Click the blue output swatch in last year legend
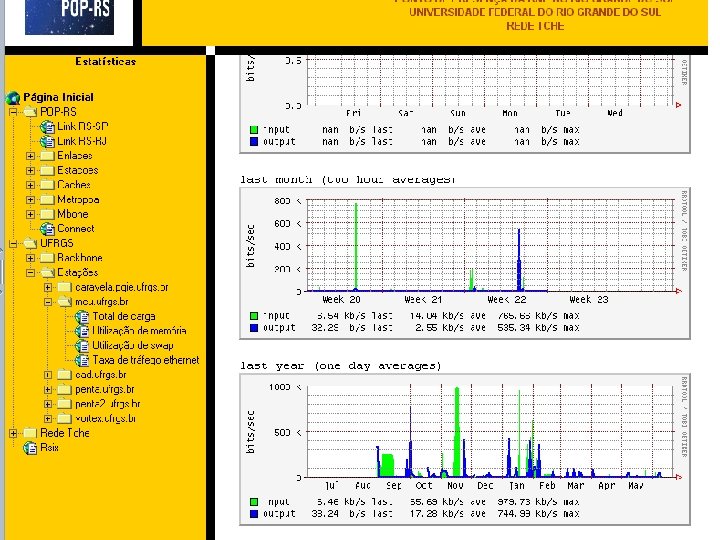This screenshot has height=540, width=720. point(254,514)
